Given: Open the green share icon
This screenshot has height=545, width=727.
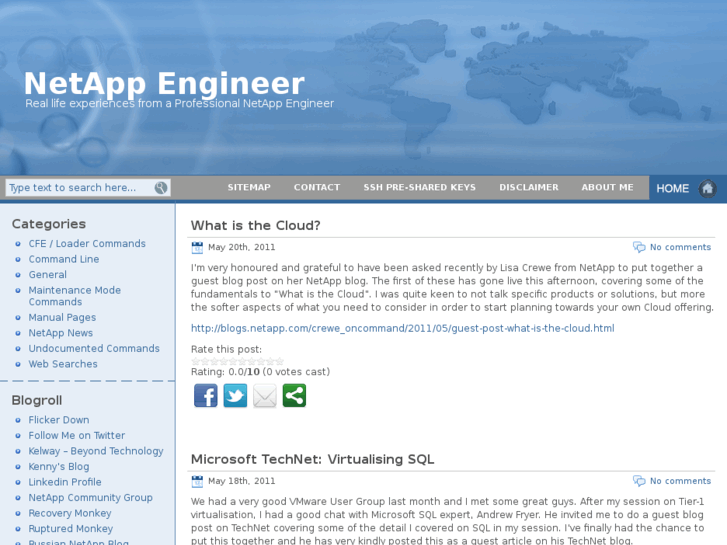Looking at the screenshot, I should (294, 396).
